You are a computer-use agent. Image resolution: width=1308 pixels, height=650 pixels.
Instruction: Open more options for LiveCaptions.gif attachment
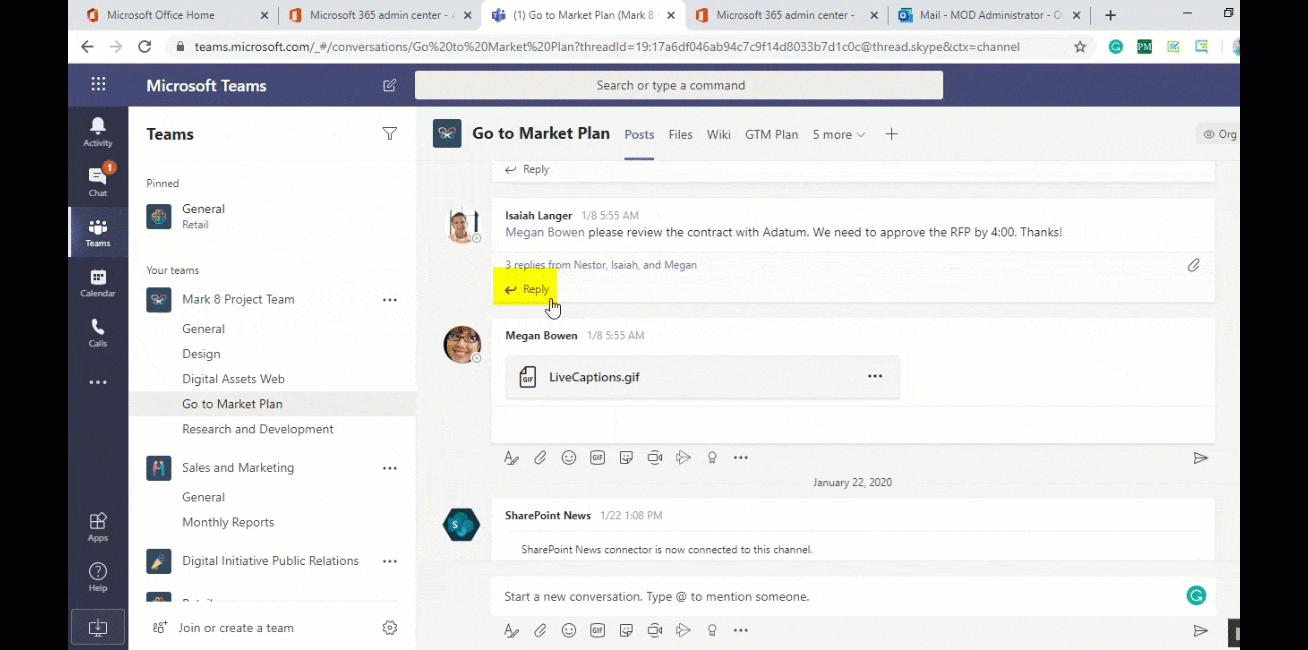coord(875,376)
